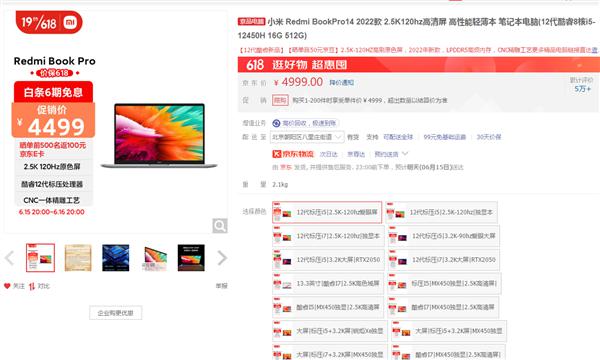Click the red 京品电脑 badge before title
Viewport: 600px width, 360px height.
click(x=251, y=21)
